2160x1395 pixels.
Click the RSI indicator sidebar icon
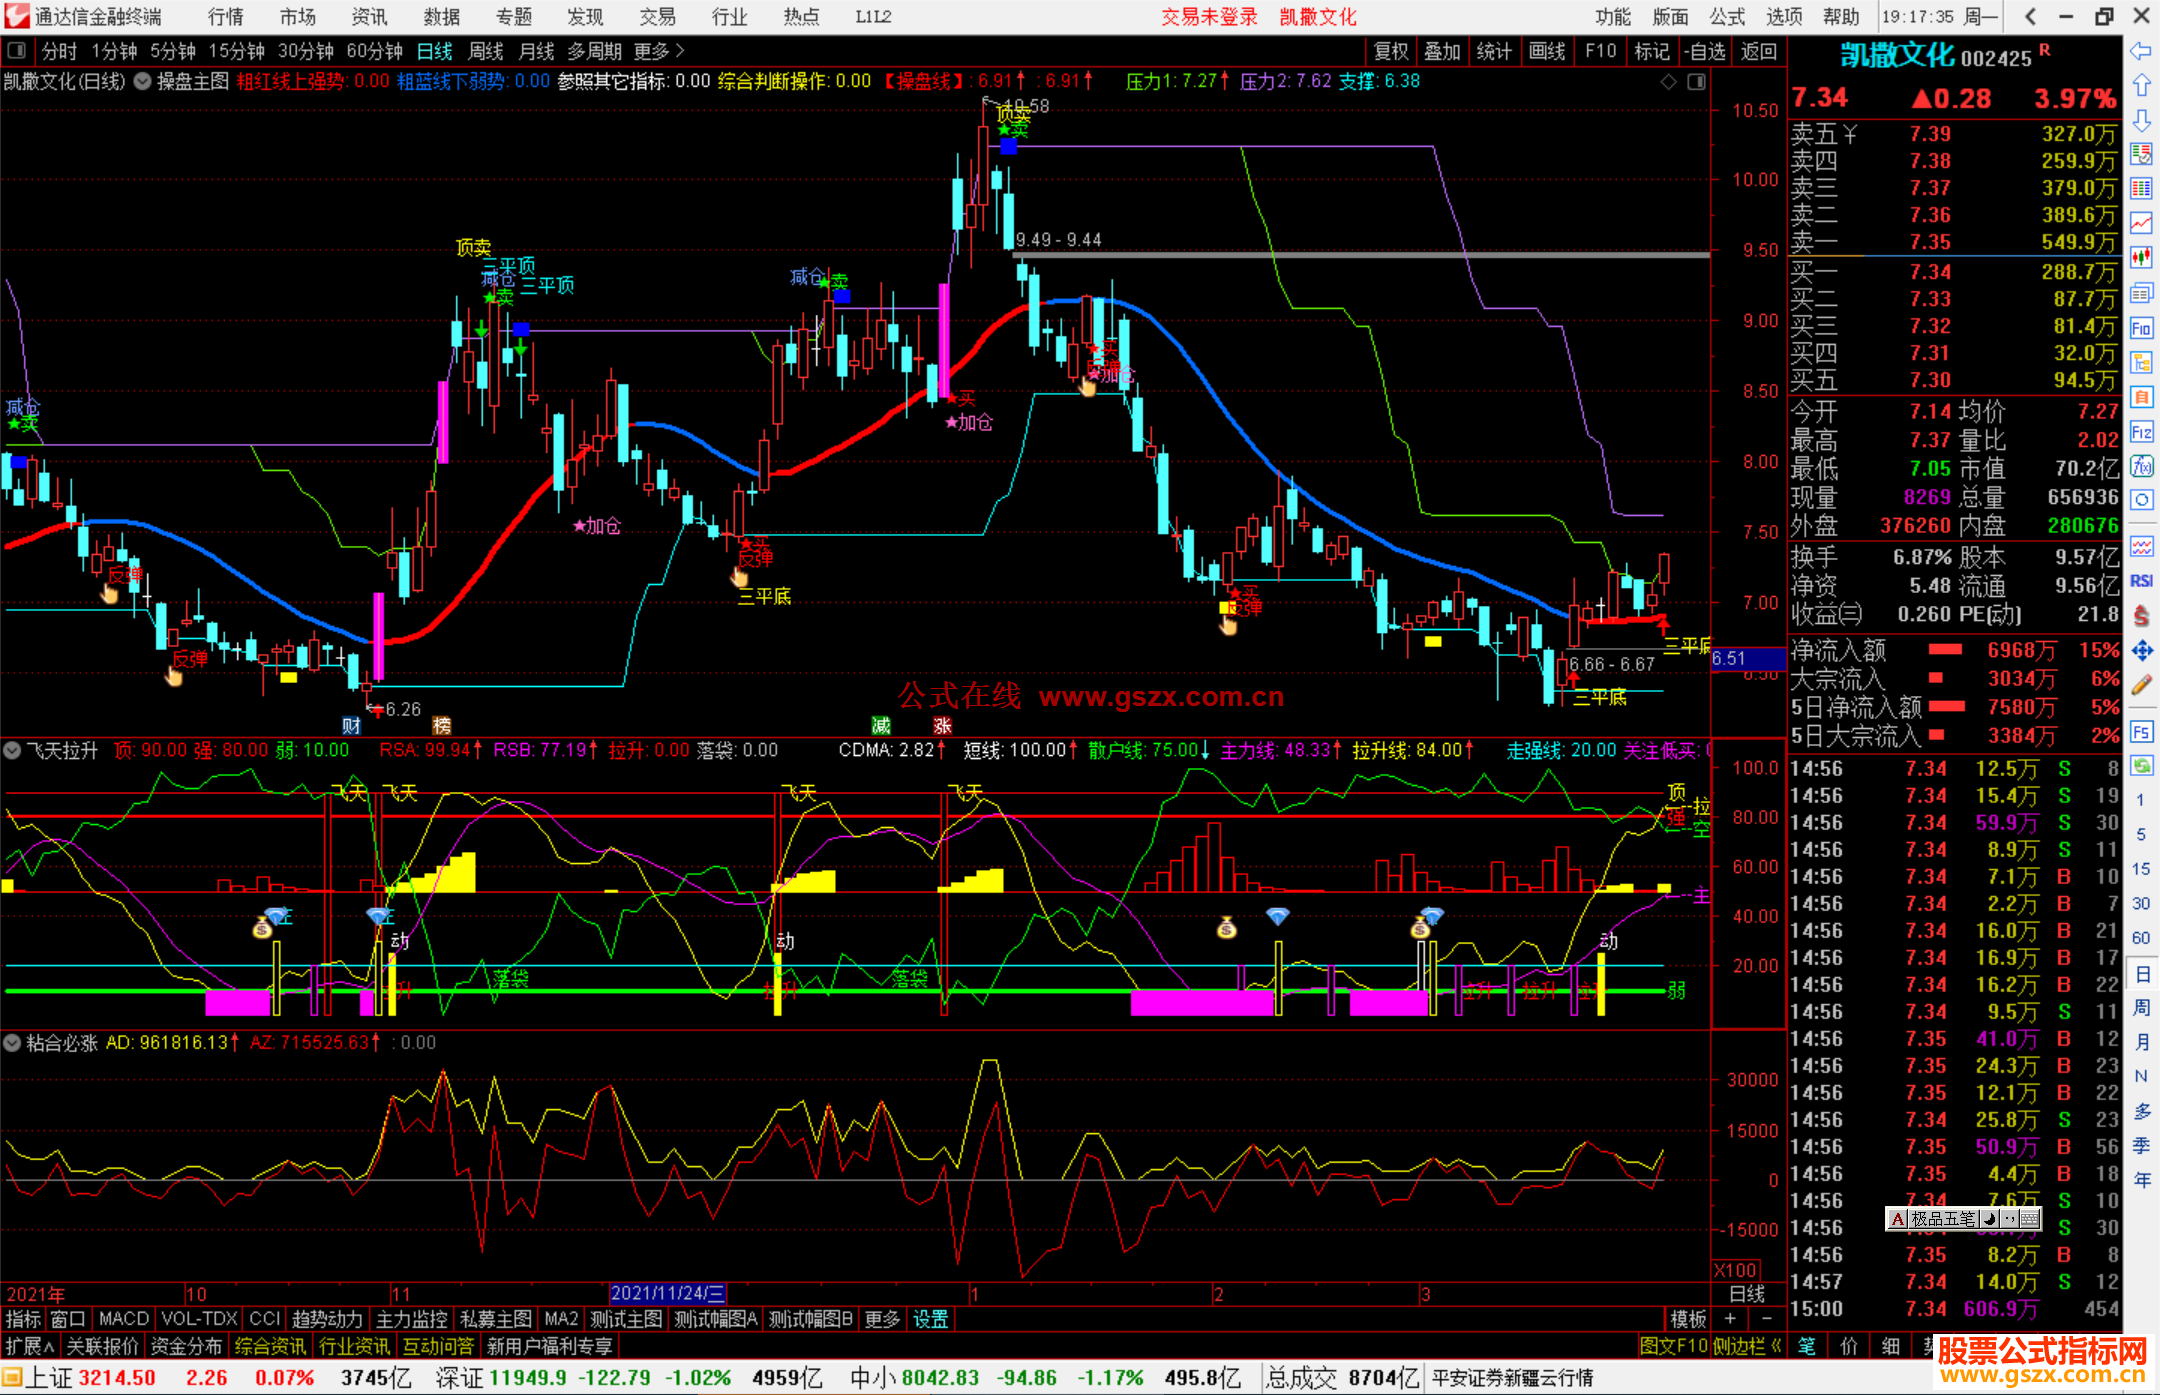pyautogui.click(x=2141, y=581)
